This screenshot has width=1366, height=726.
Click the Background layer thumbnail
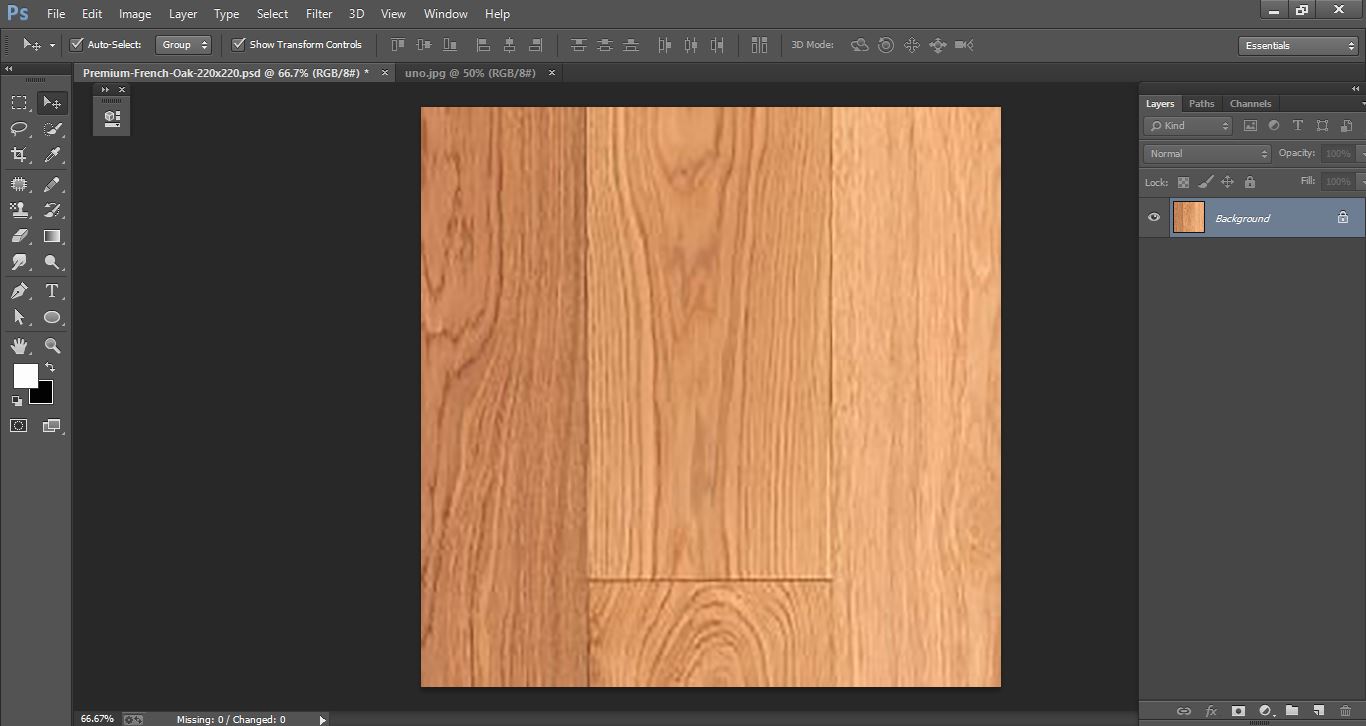(1189, 217)
